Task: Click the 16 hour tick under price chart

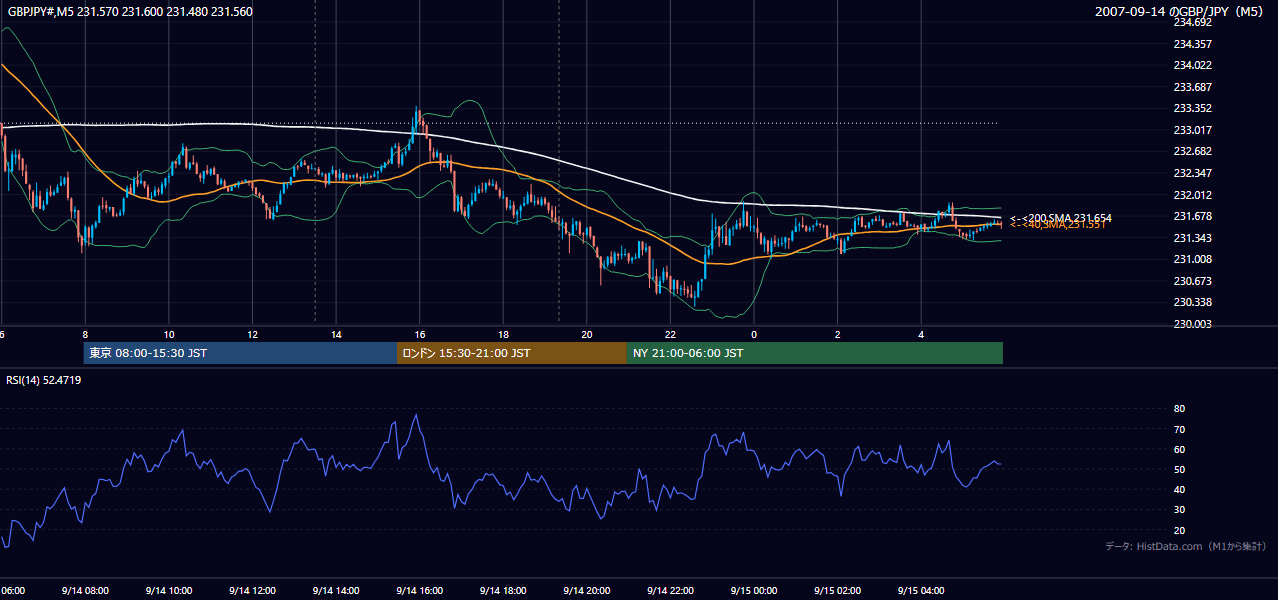Action: pos(420,335)
